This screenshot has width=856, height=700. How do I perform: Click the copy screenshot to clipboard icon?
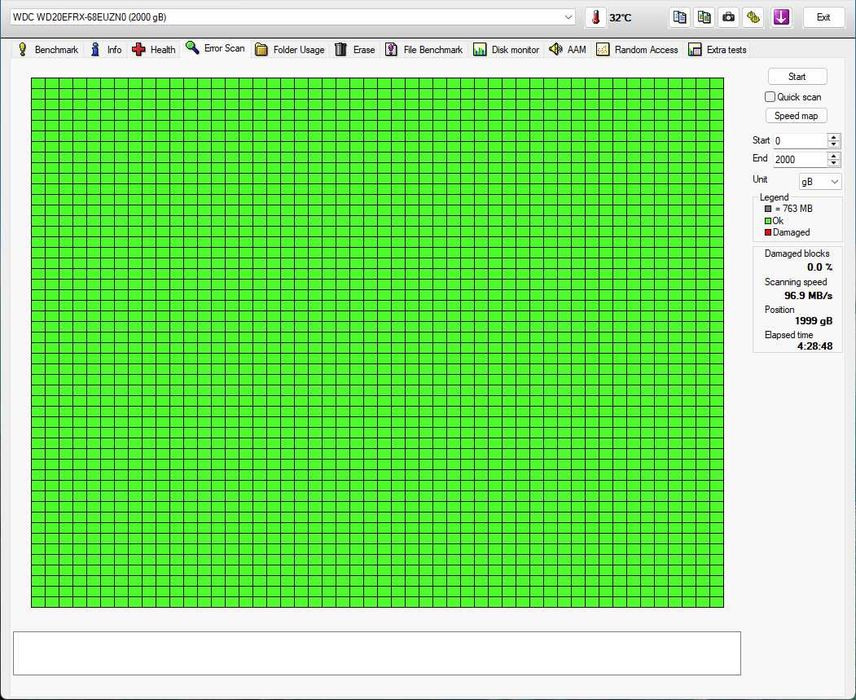coord(704,17)
